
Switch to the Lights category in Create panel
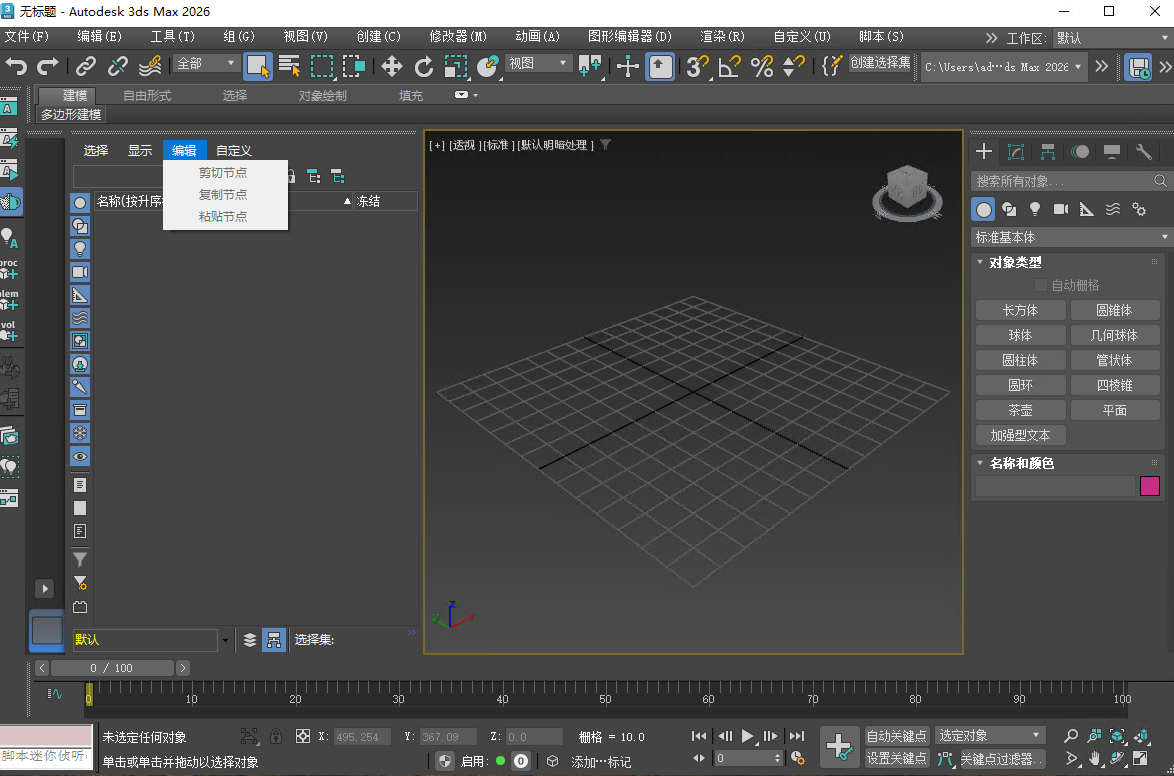1035,209
